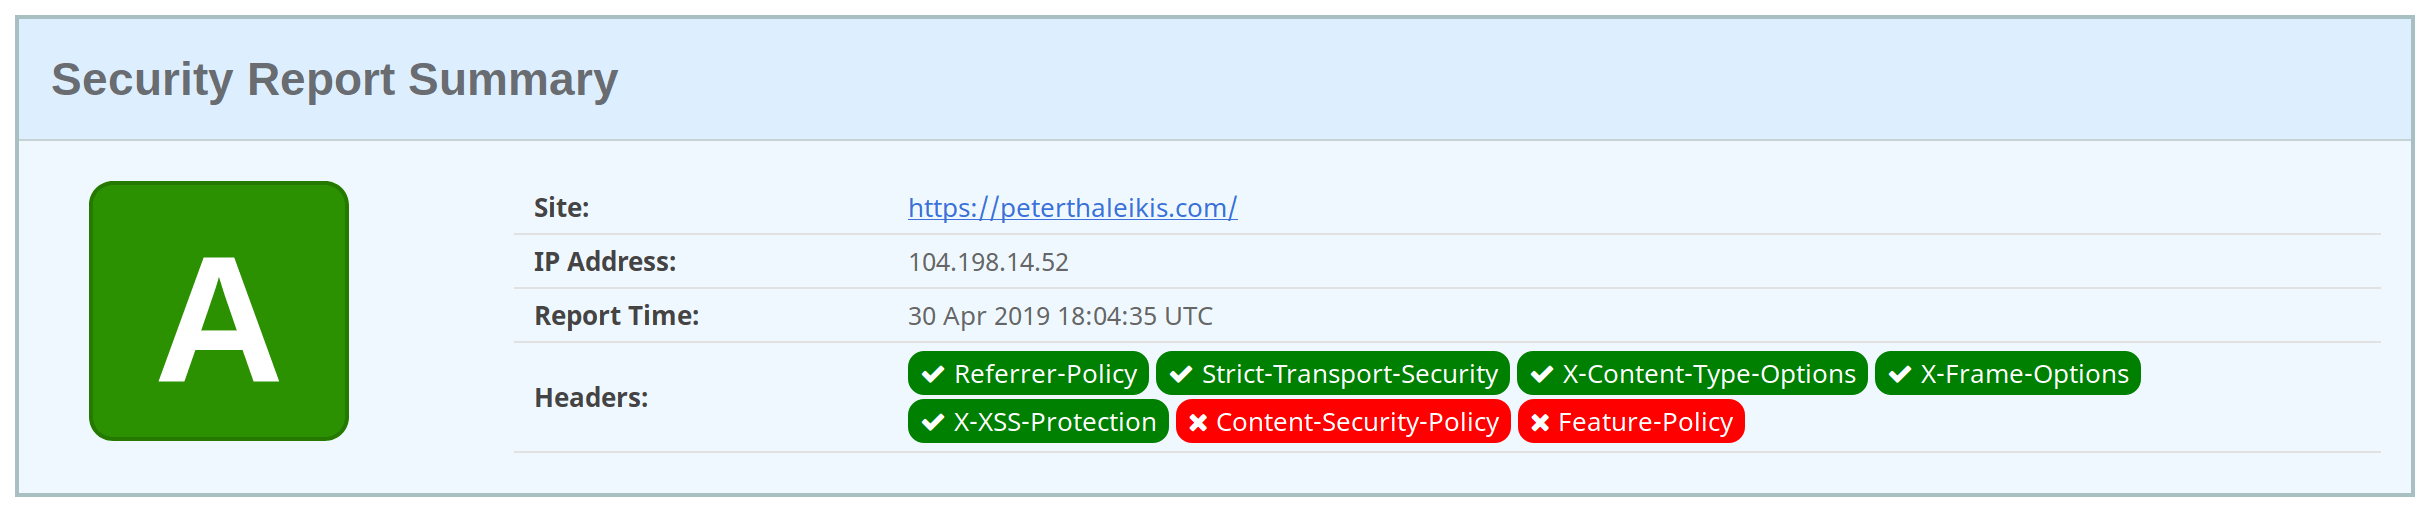The width and height of the screenshot is (2431, 509).
Task: Click the checkmark icon beside X-XSS-Protection
Action: (933, 422)
